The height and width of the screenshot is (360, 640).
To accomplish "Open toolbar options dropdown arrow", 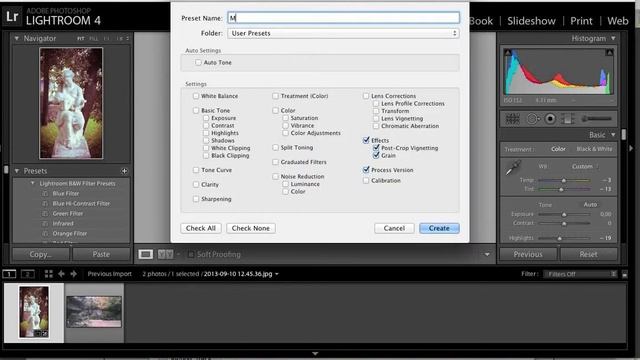I will tap(487, 254).
